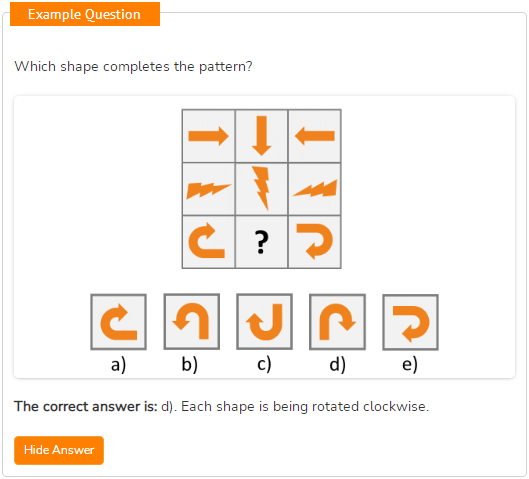Click the label 'd)' under the option

tap(337, 365)
